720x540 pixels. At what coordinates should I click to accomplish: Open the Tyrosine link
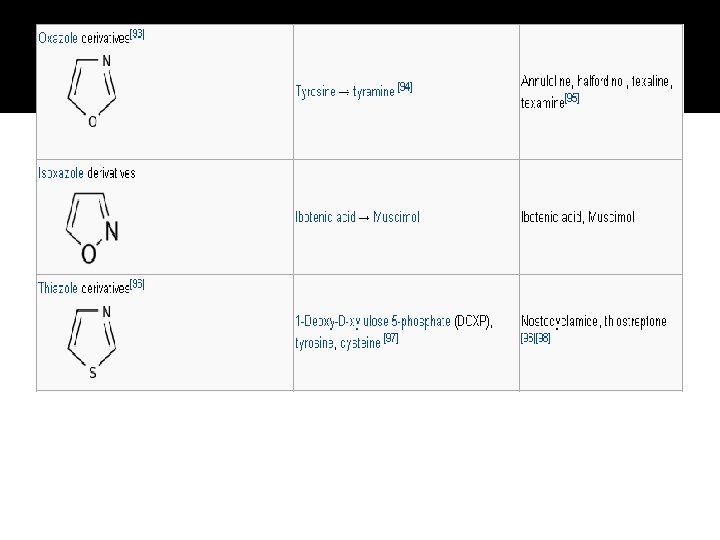(315, 91)
